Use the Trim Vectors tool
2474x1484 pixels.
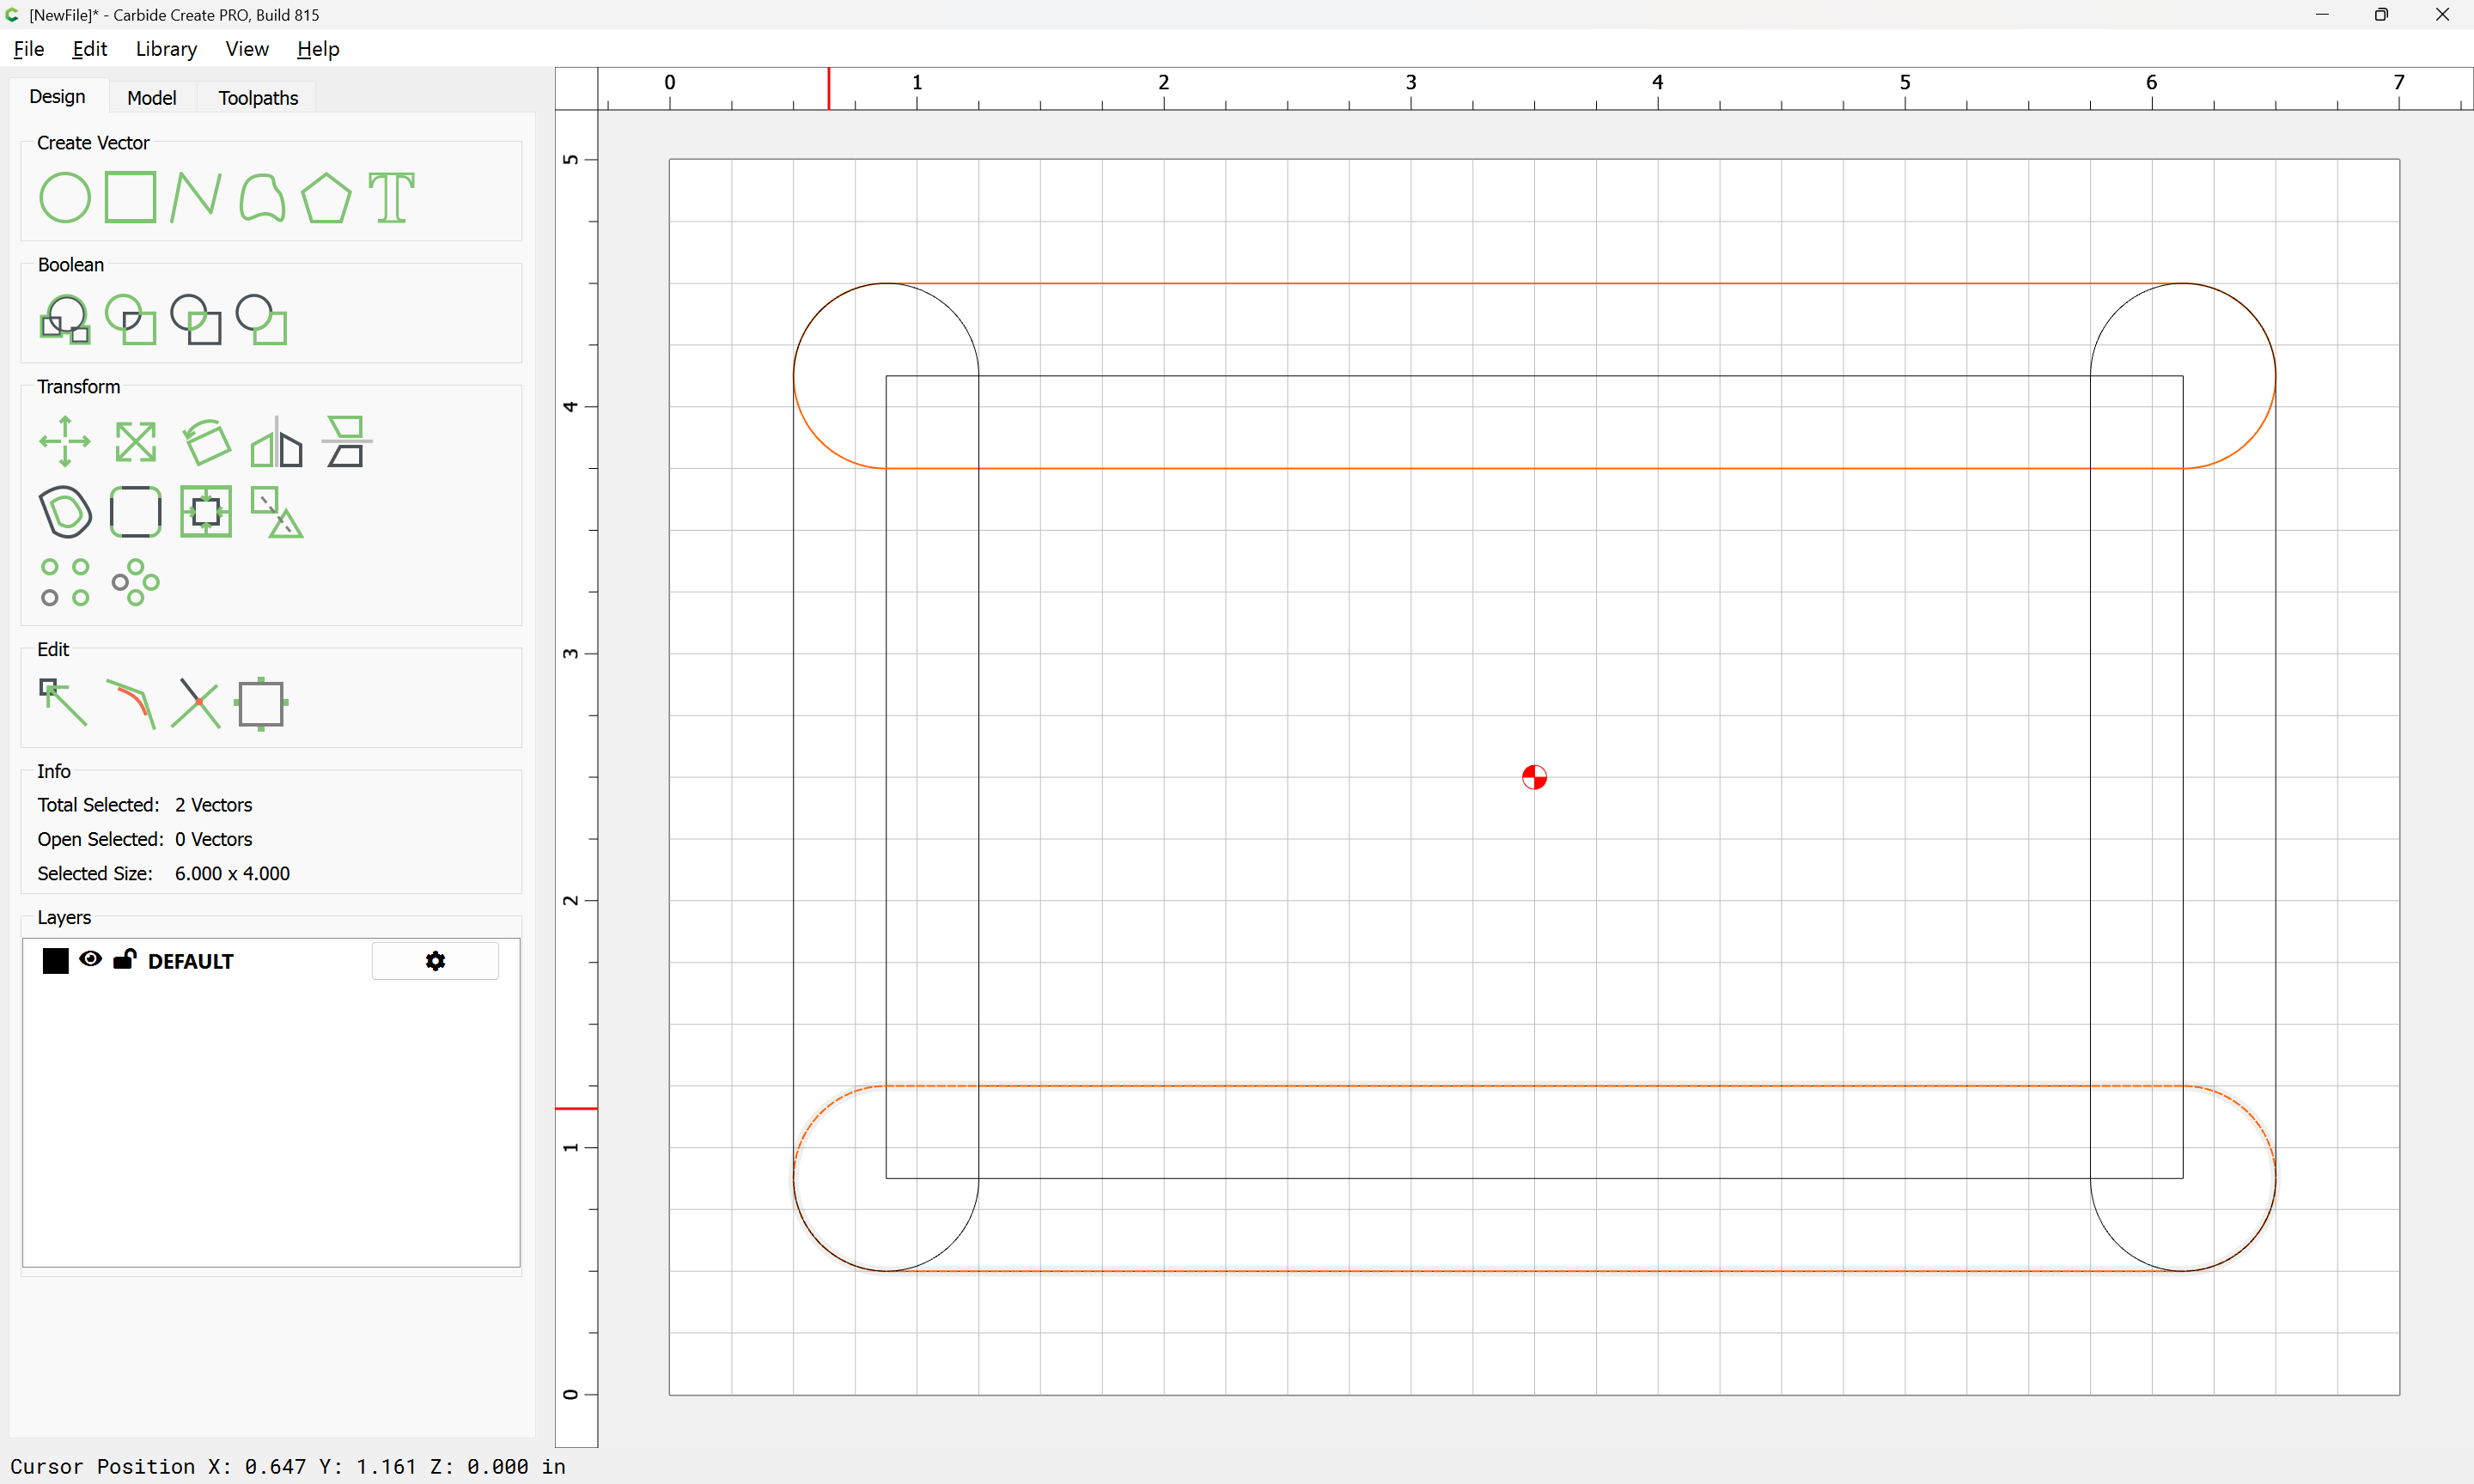coord(196,703)
